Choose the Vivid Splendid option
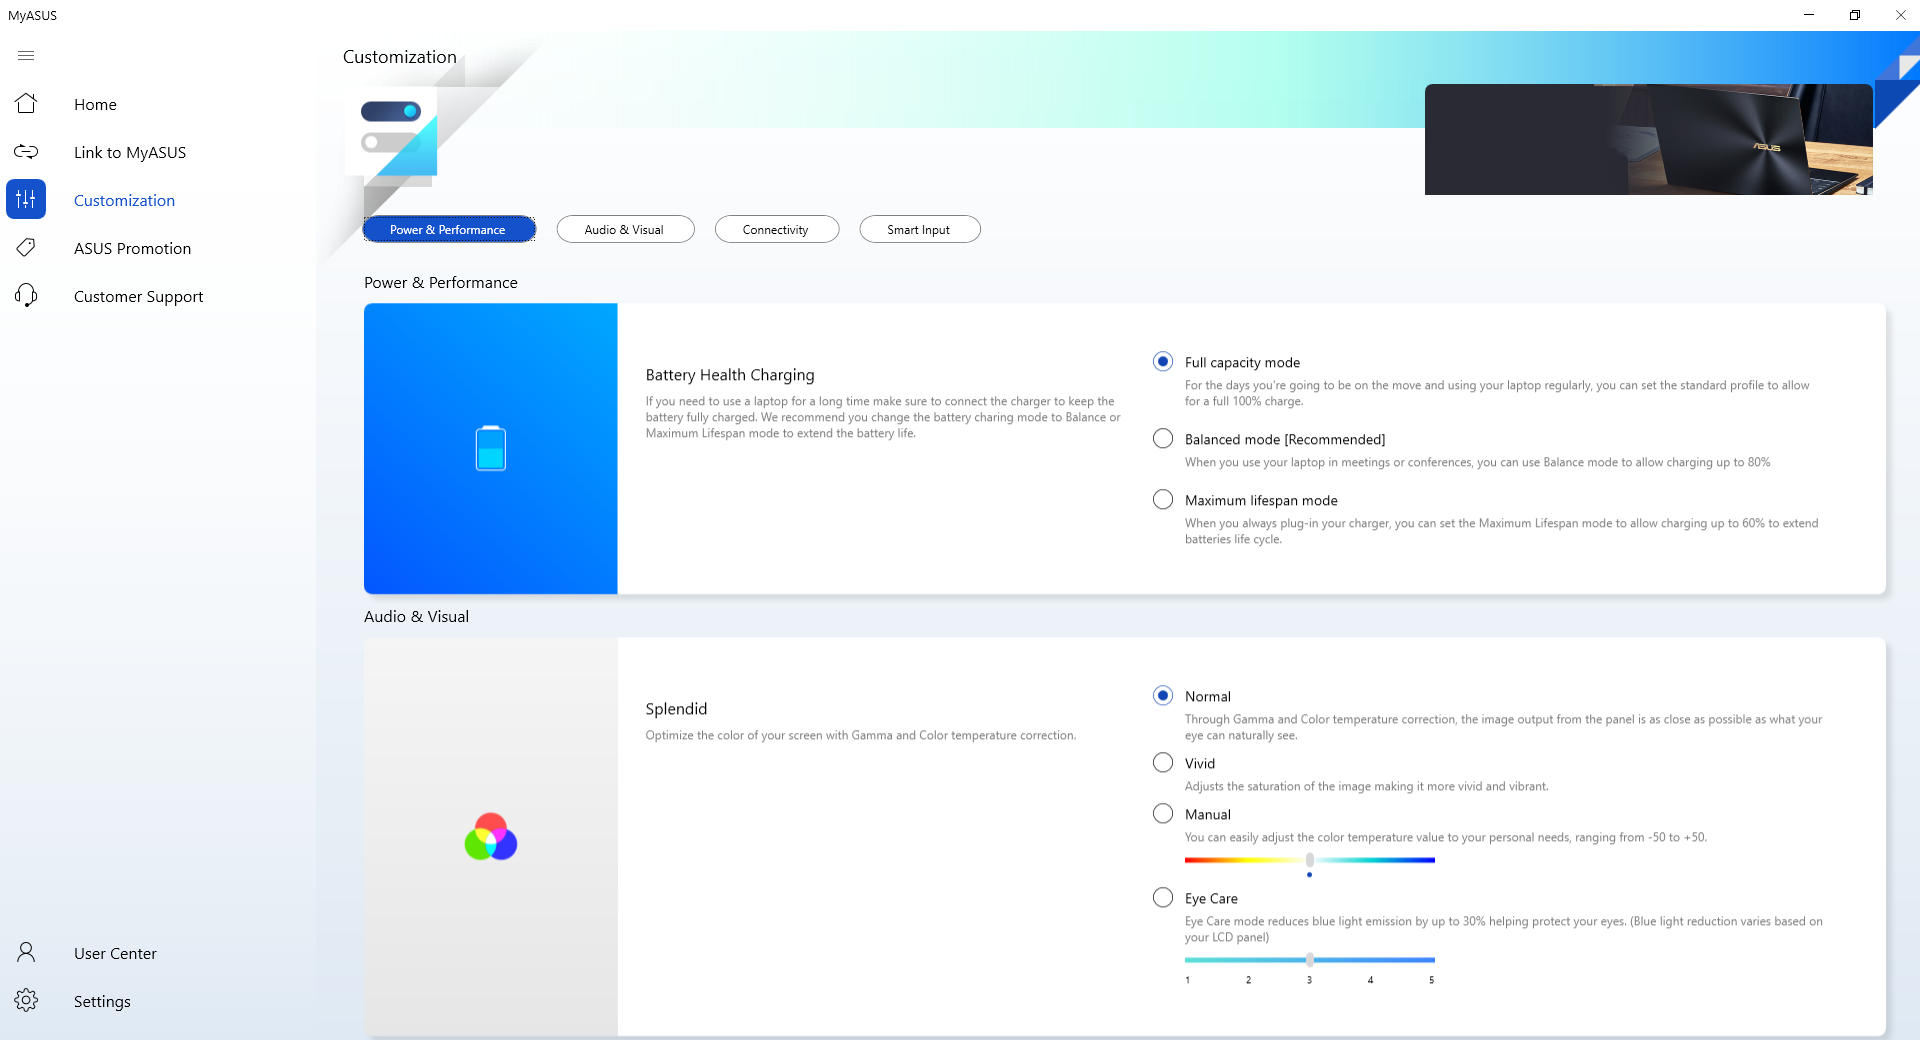The image size is (1920, 1040). click(x=1163, y=763)
